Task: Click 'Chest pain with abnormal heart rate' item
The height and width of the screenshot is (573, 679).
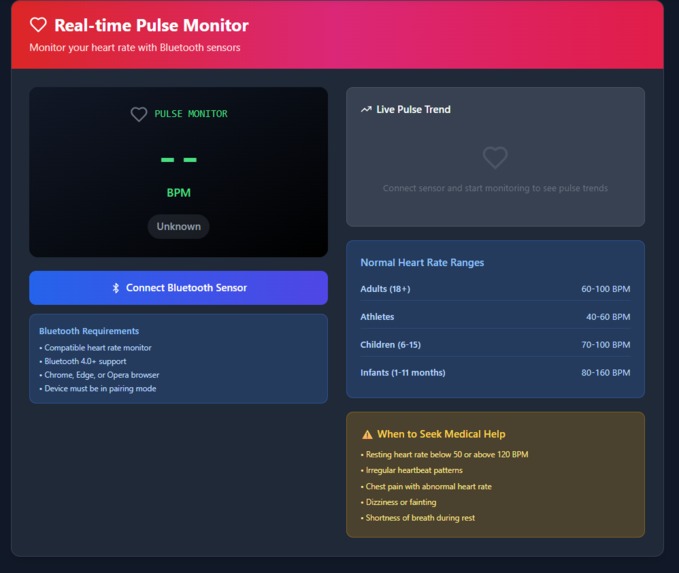Action: click(x=426, y=486)
